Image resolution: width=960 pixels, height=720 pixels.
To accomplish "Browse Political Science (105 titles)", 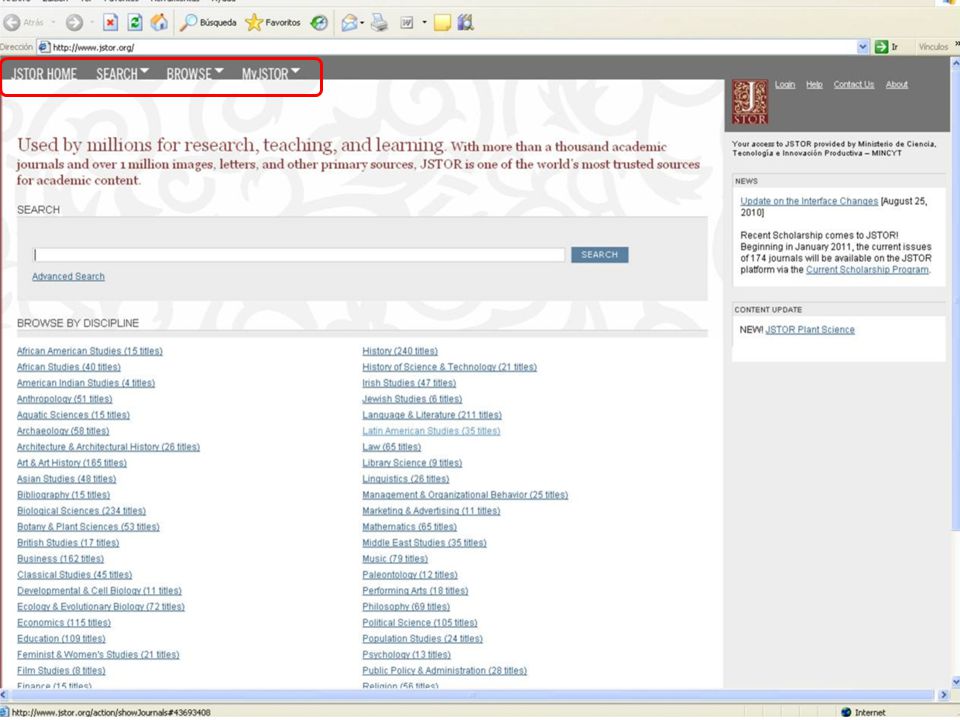I will tap(419, 622).
